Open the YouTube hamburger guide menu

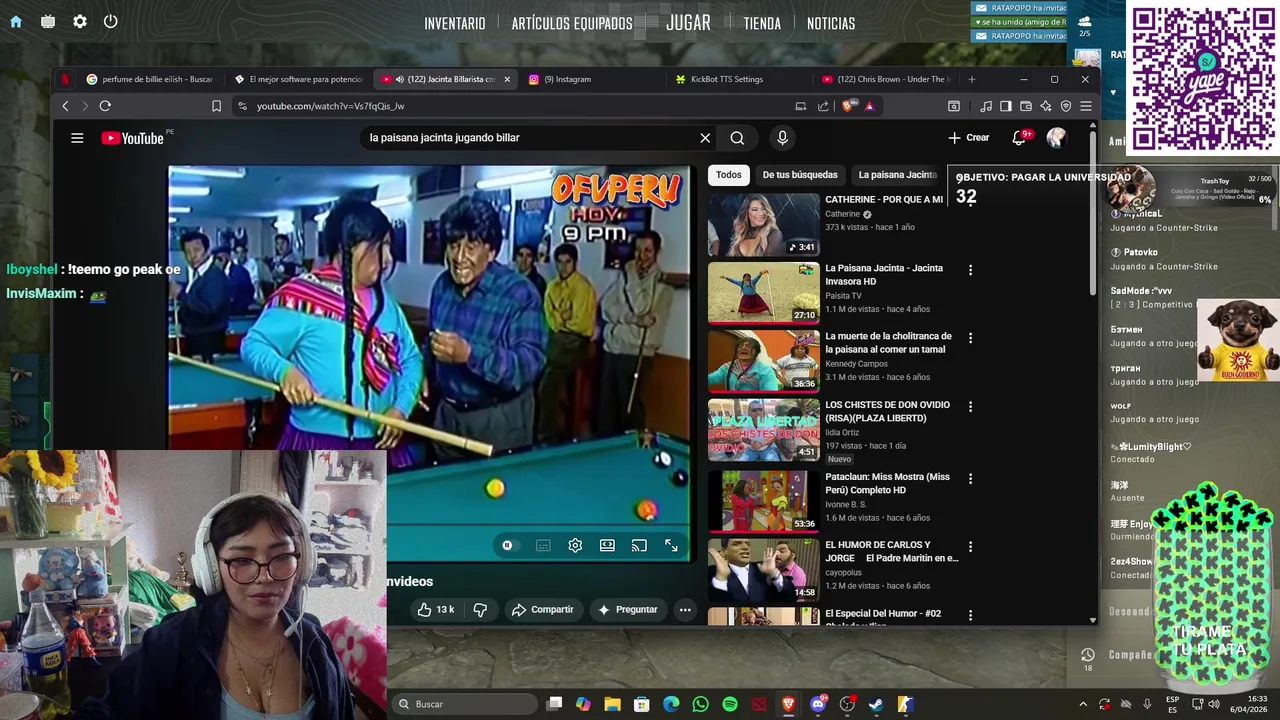pos(77,138)
